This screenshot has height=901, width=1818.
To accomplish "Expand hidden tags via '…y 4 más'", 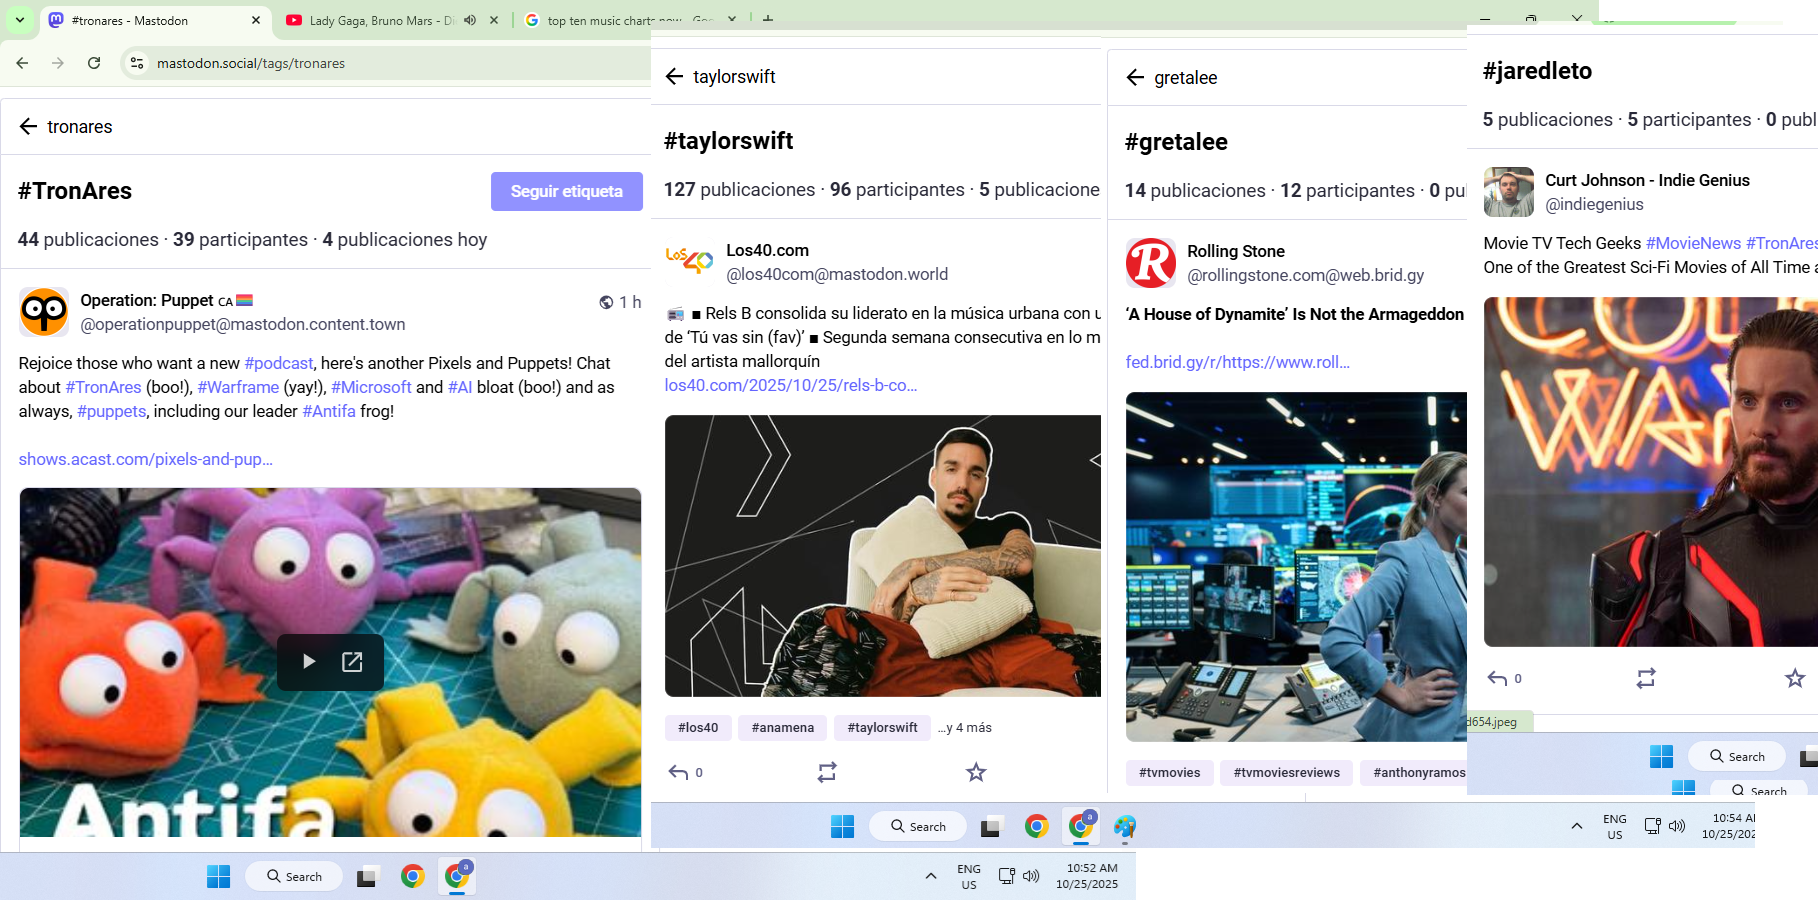I will click(x=965, y=728).
